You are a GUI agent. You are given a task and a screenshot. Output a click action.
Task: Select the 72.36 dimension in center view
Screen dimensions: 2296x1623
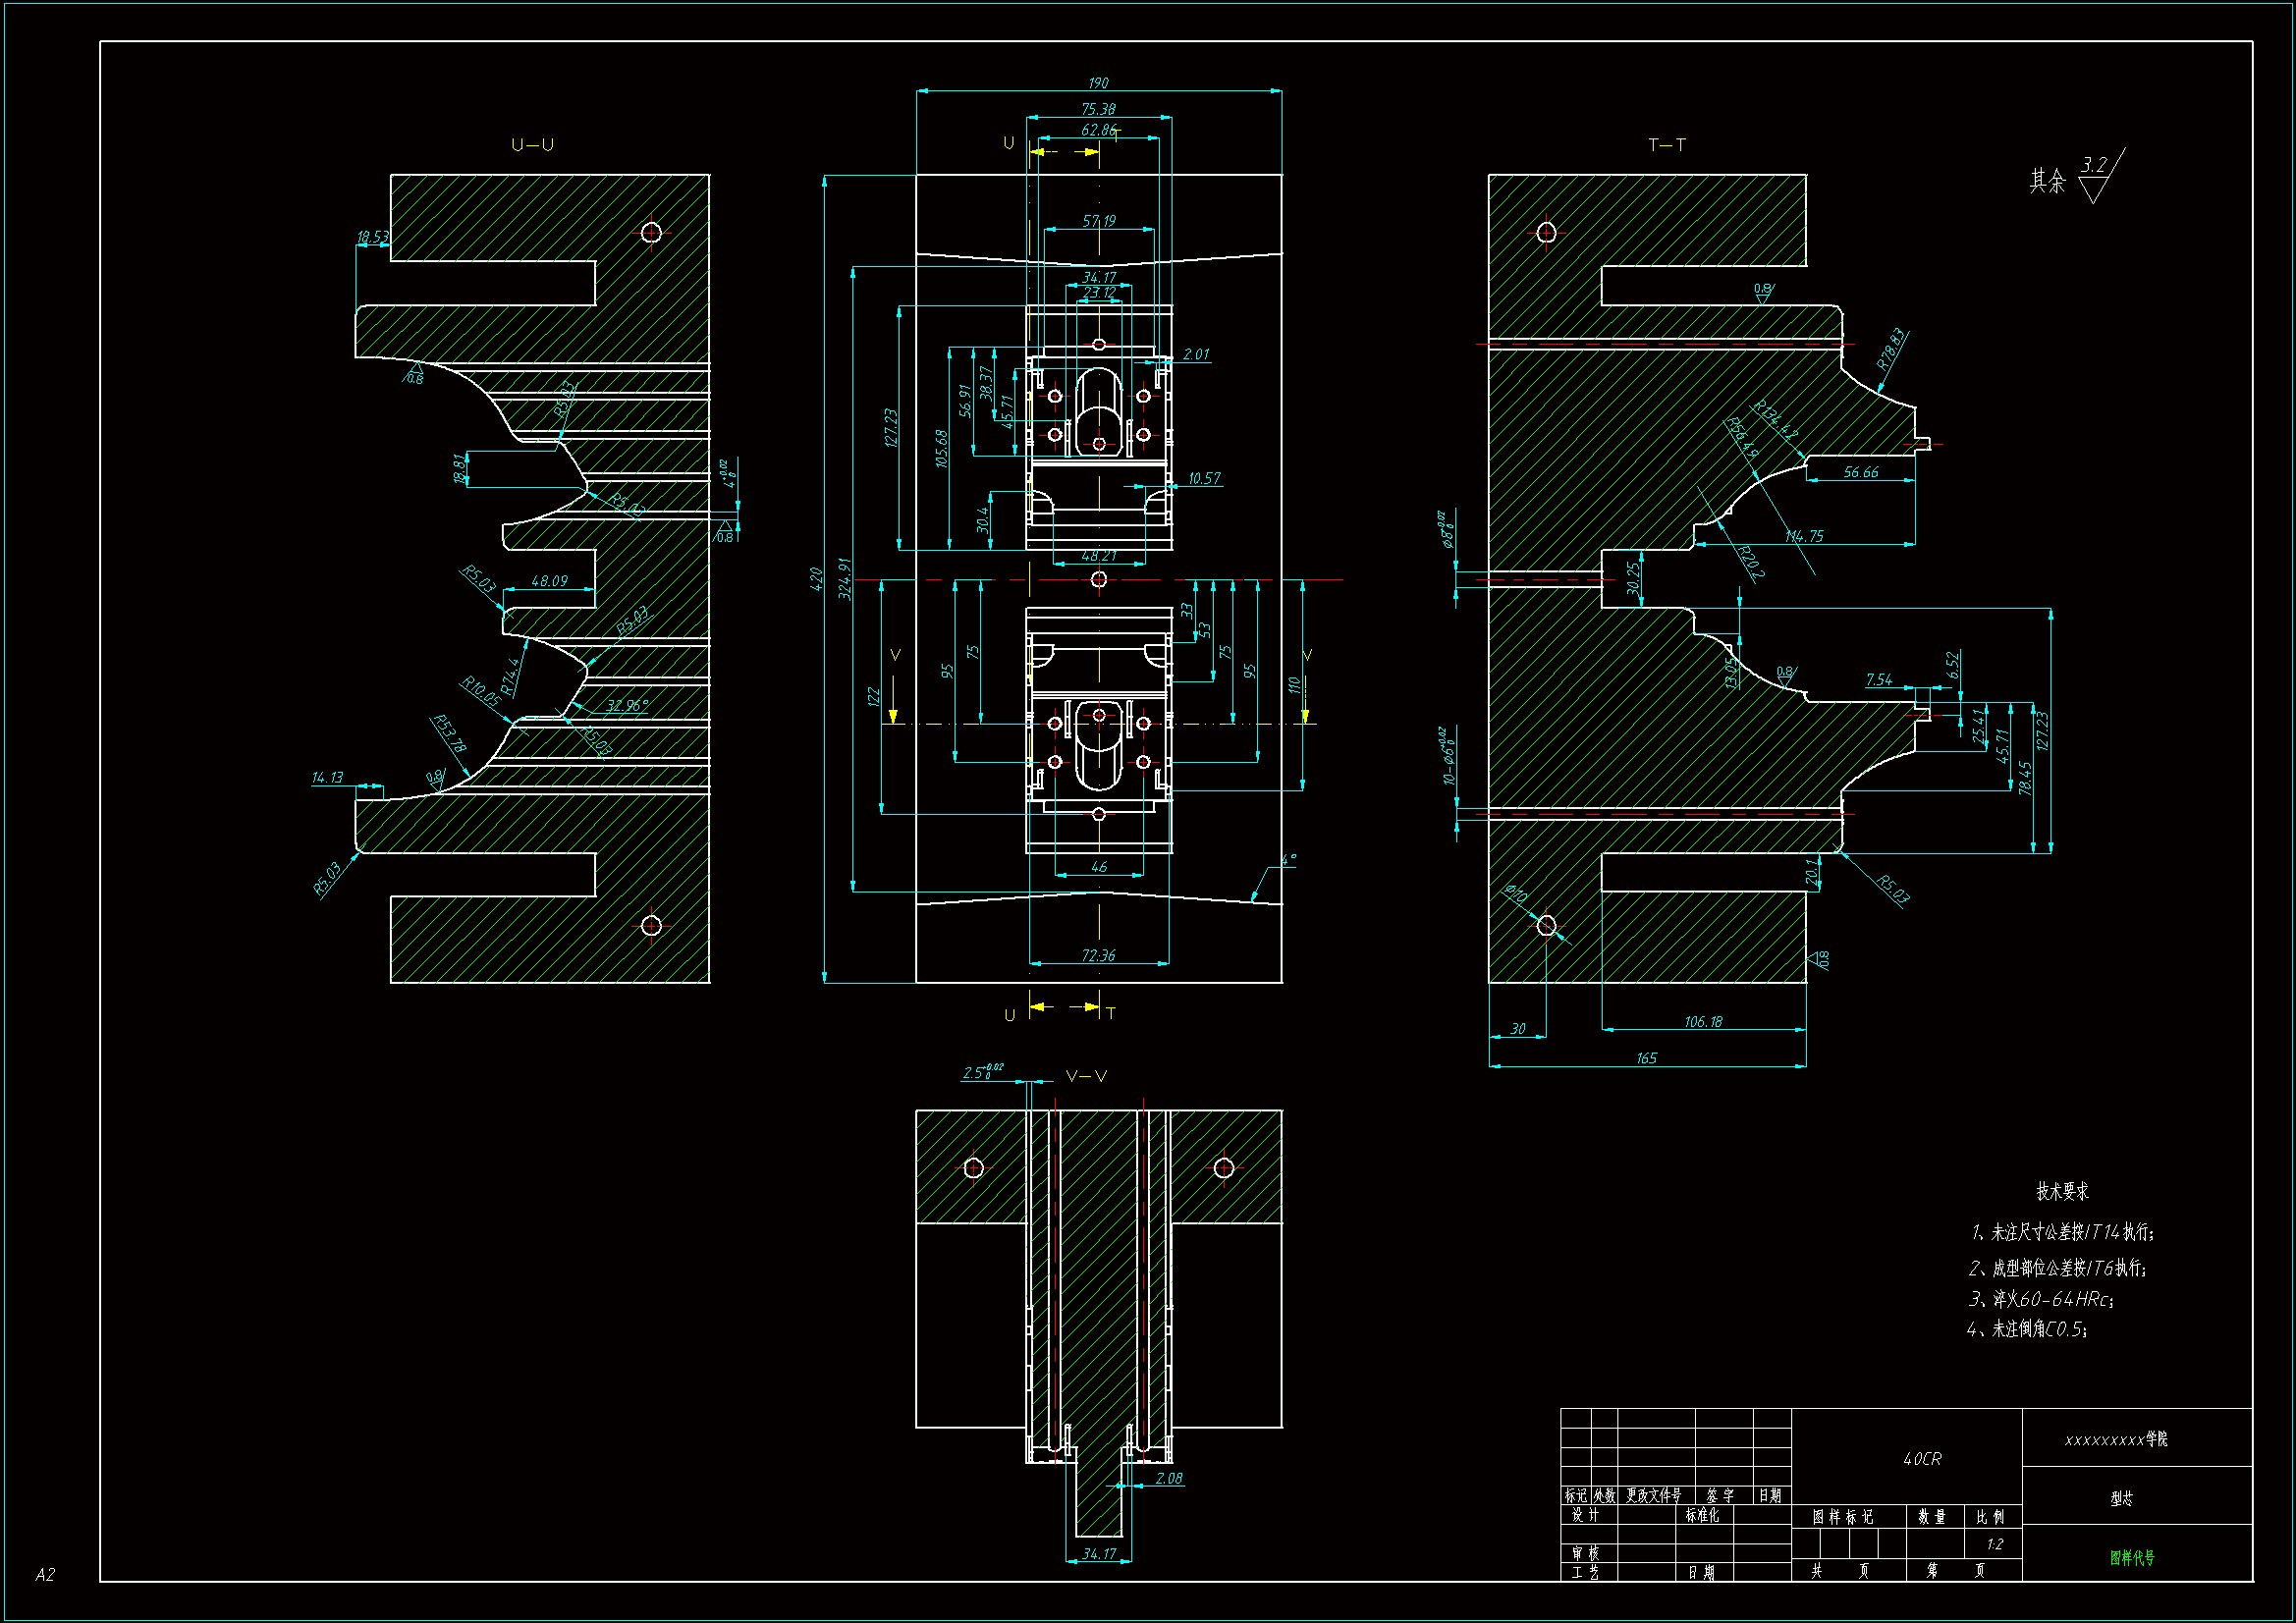pos(1098,956)
